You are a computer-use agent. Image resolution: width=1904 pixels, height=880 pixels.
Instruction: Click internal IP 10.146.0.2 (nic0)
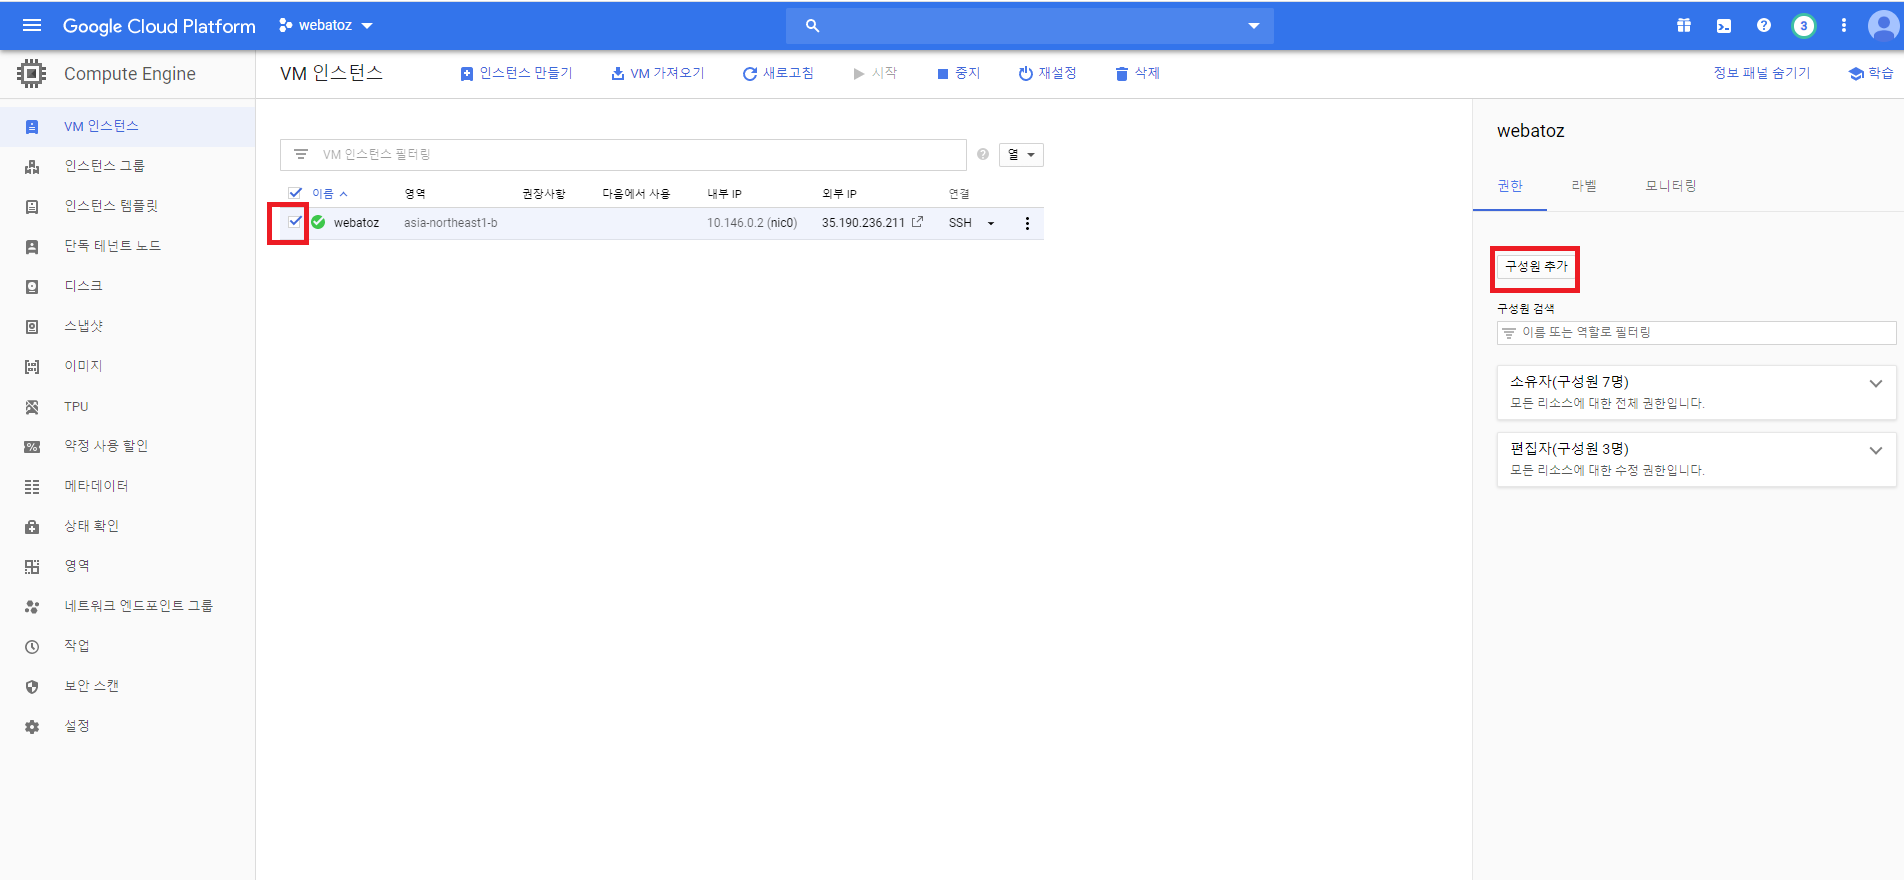tap(752, 223)
